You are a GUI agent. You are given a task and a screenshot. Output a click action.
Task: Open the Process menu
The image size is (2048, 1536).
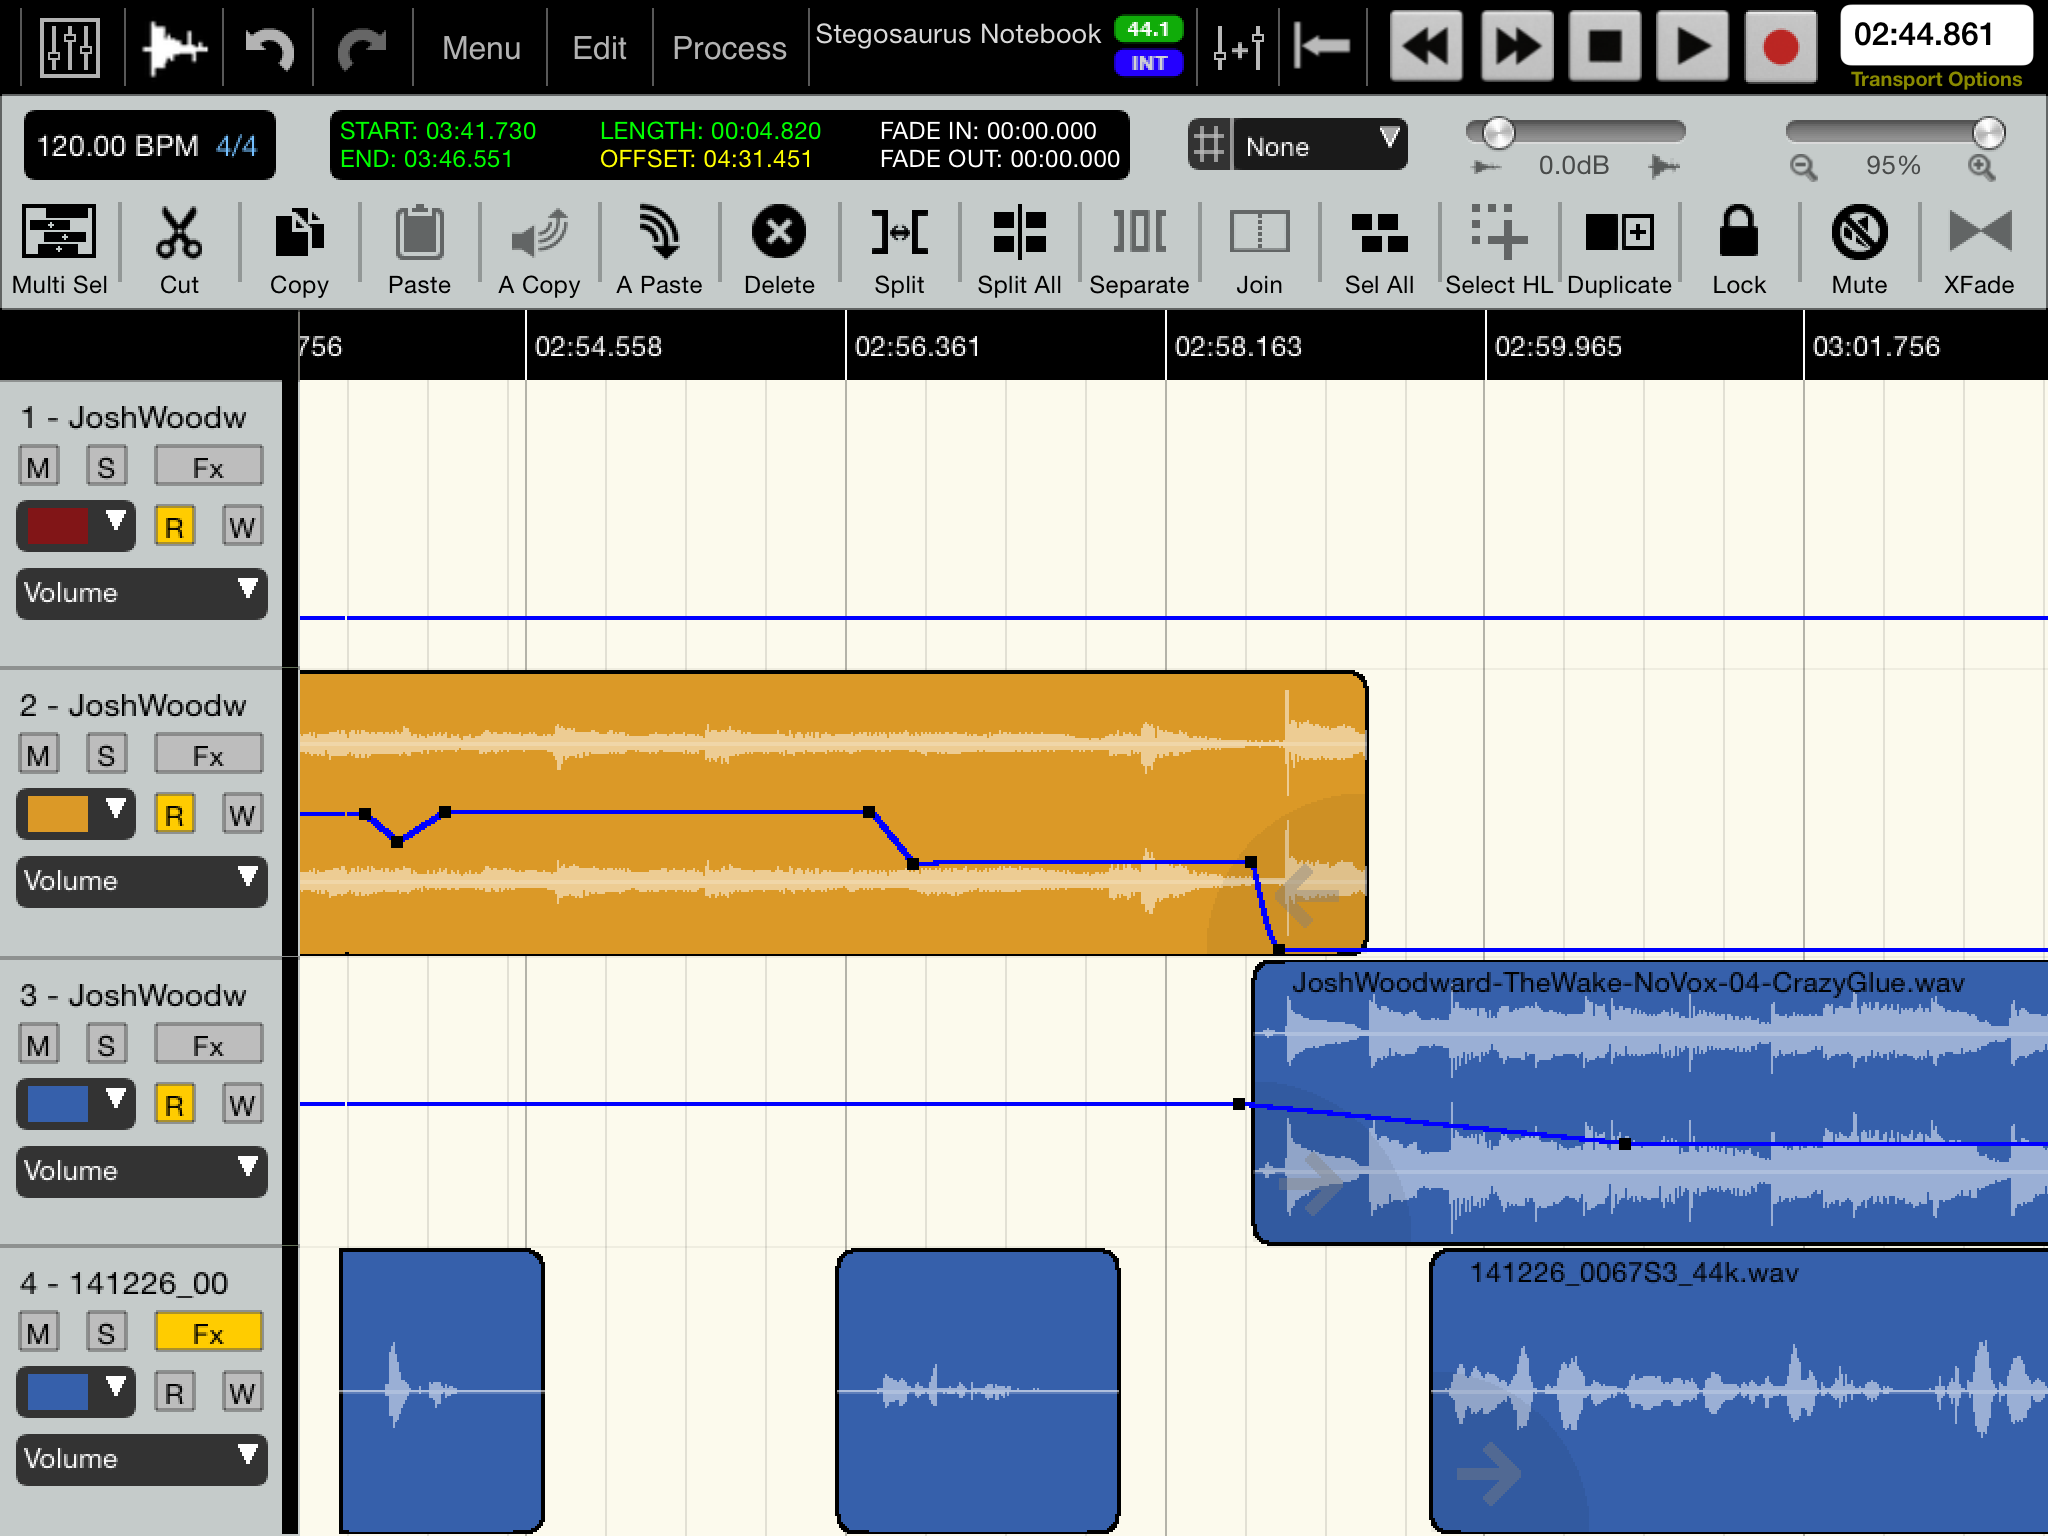pos(729,48)
